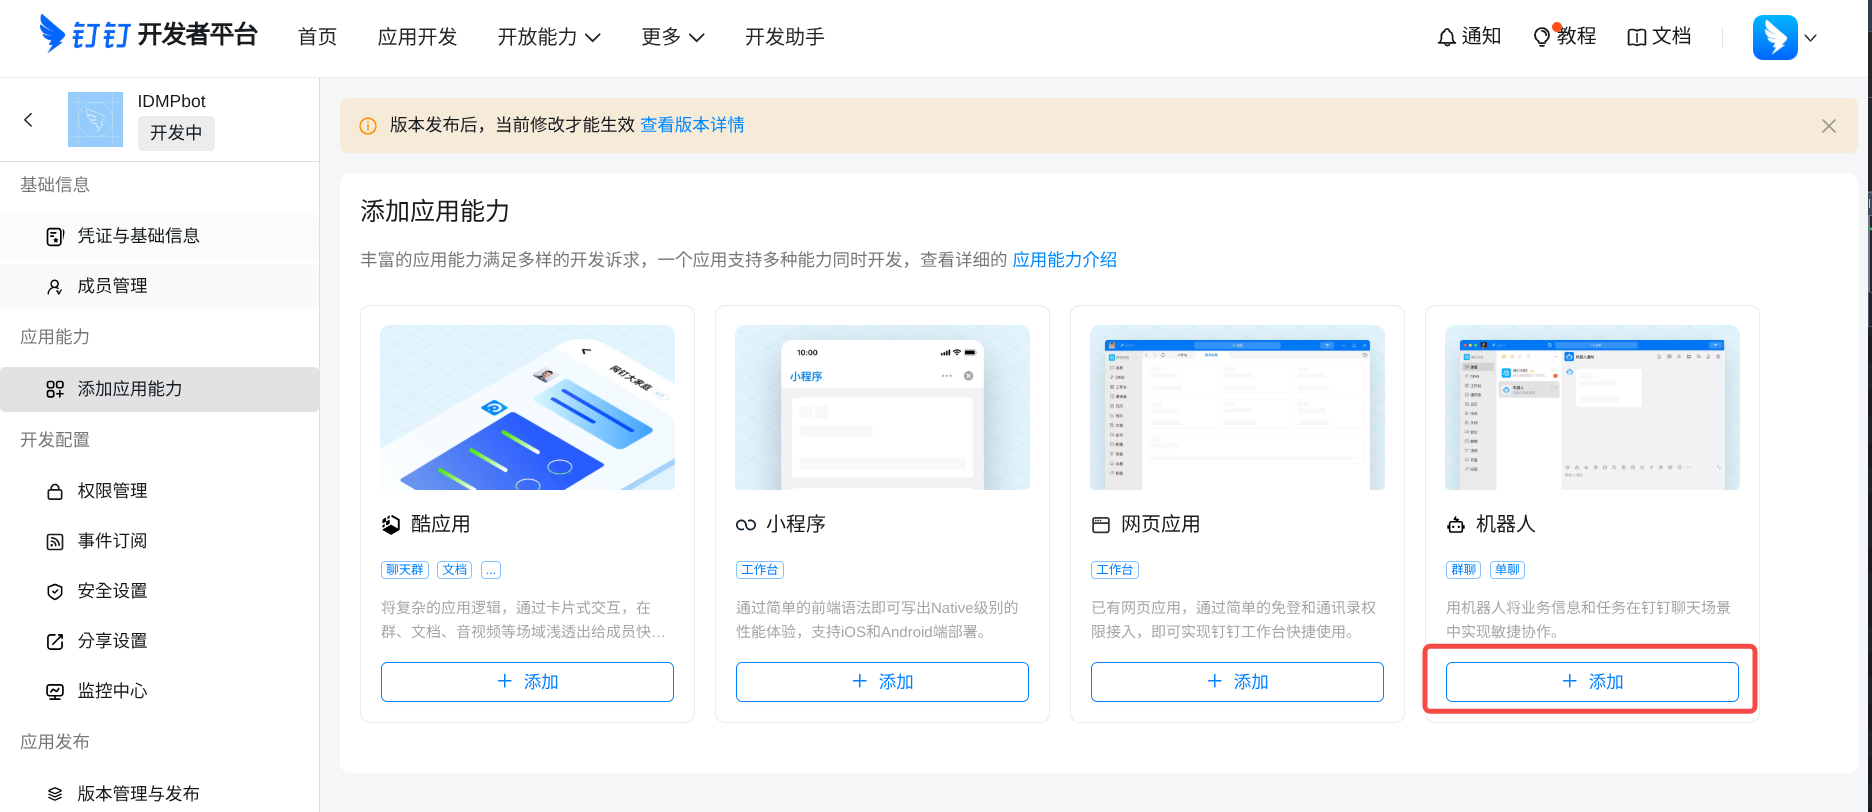1872x812 pixels.
Task: Dismiss the version release banner
Action: point(1829,126)
